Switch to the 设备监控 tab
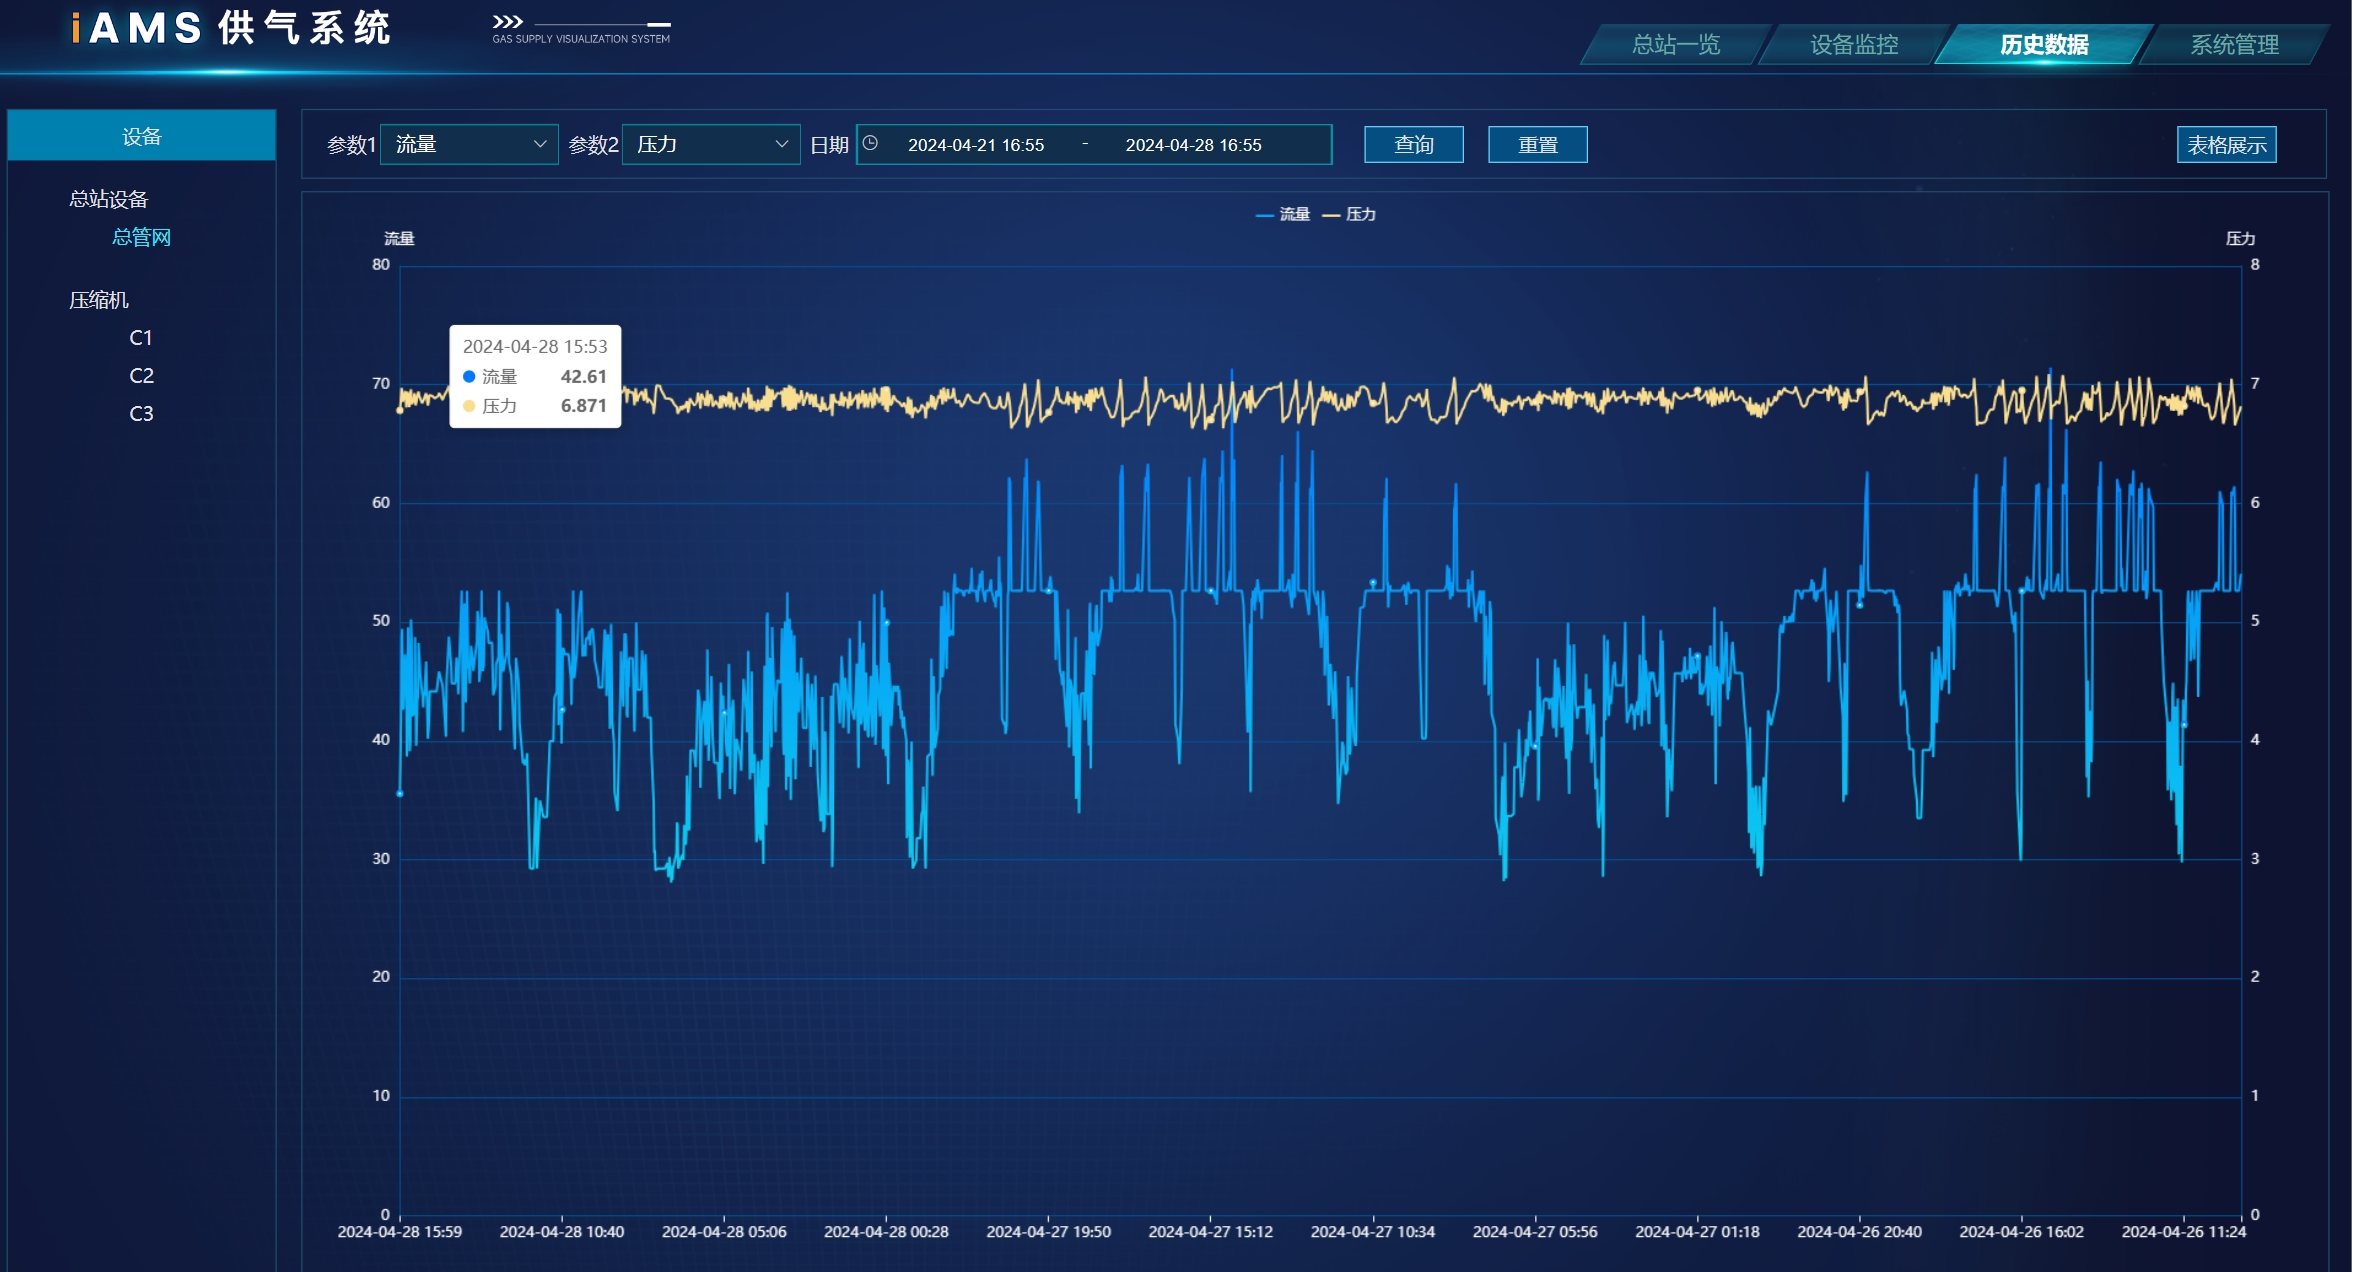 point(1853,44)
